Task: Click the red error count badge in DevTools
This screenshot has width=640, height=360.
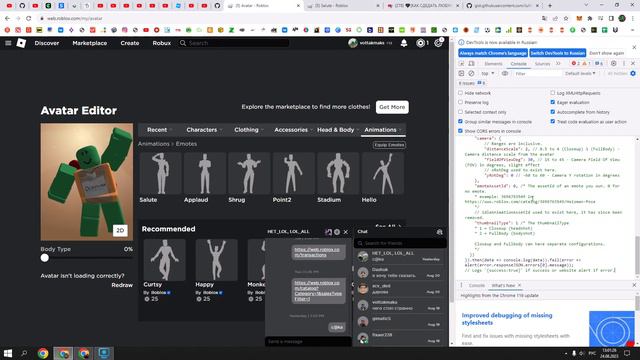Action: pyautogui.click(x=575, y=64)
